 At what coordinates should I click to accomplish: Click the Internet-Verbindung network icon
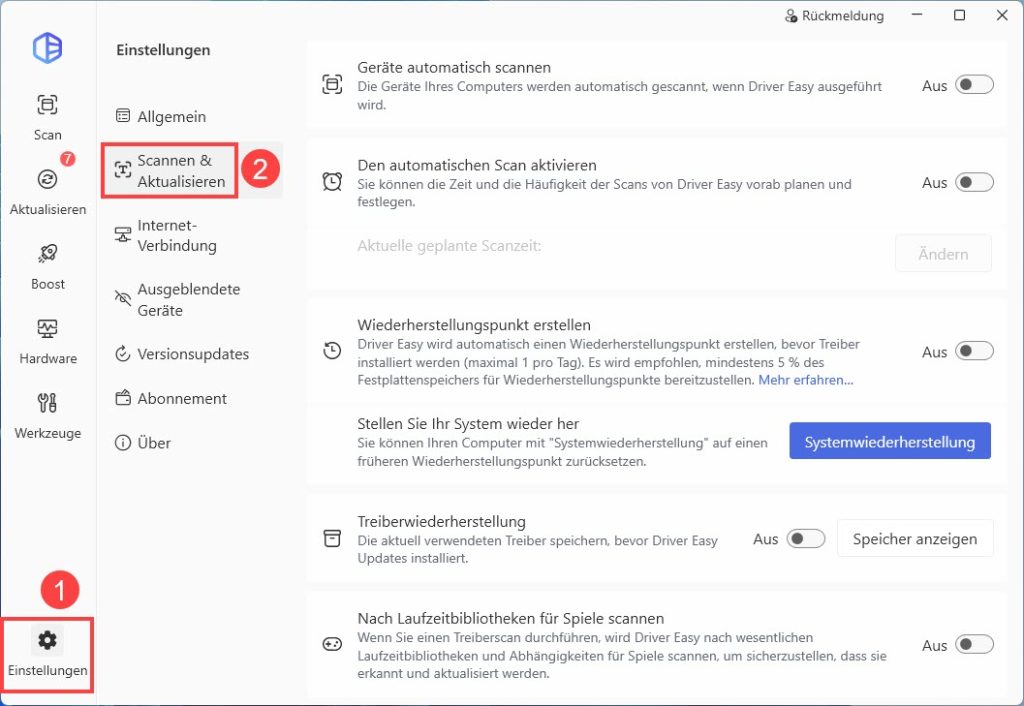click(x=123, y=234)
